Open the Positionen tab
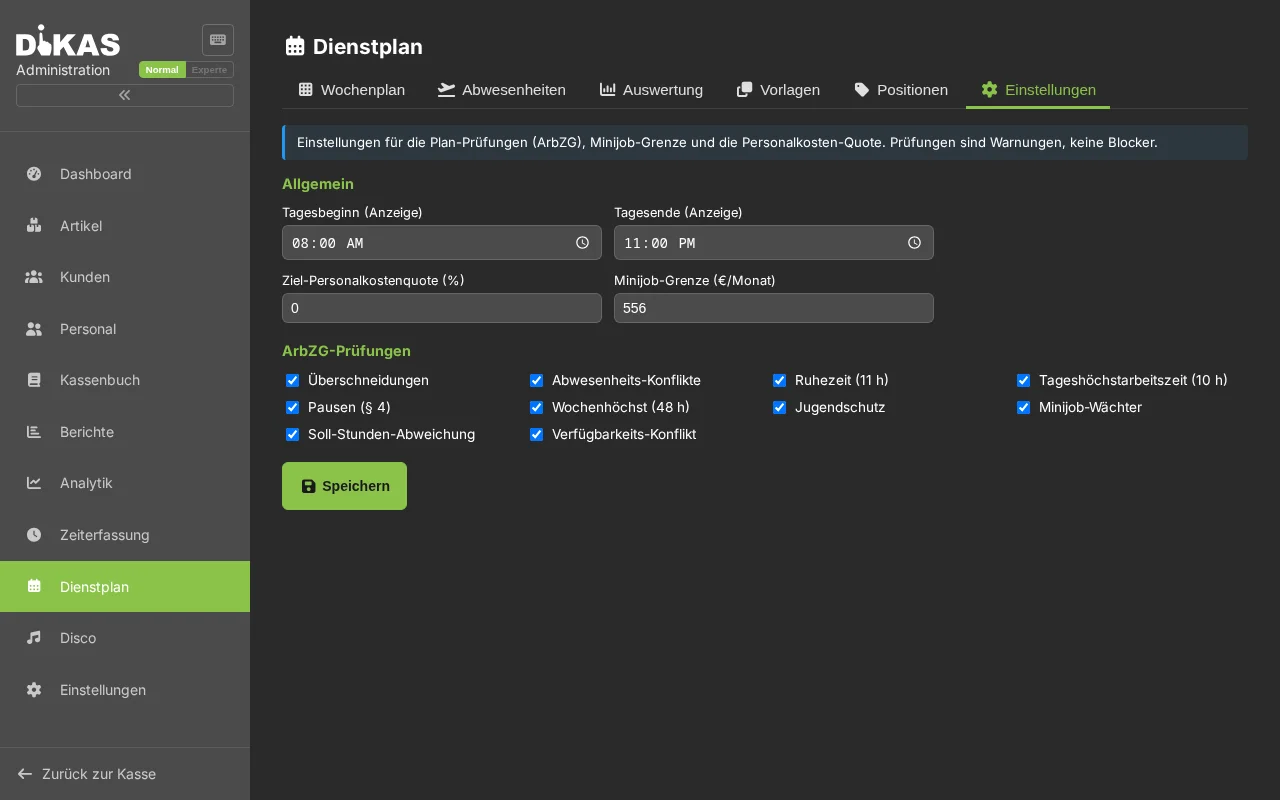The width and height of the screenshot is (1280, 800). coord(901,90)
